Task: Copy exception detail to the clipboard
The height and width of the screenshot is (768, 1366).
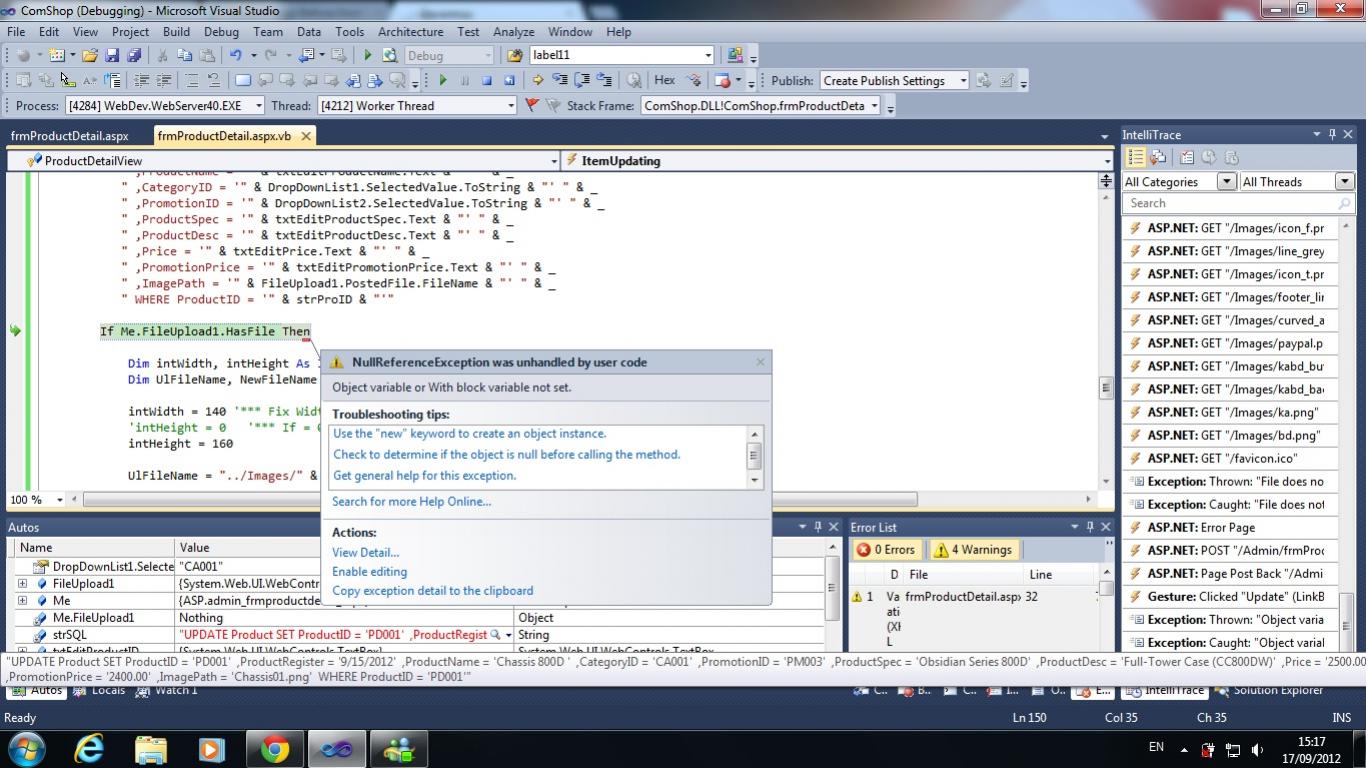Action: click(433, 591)
